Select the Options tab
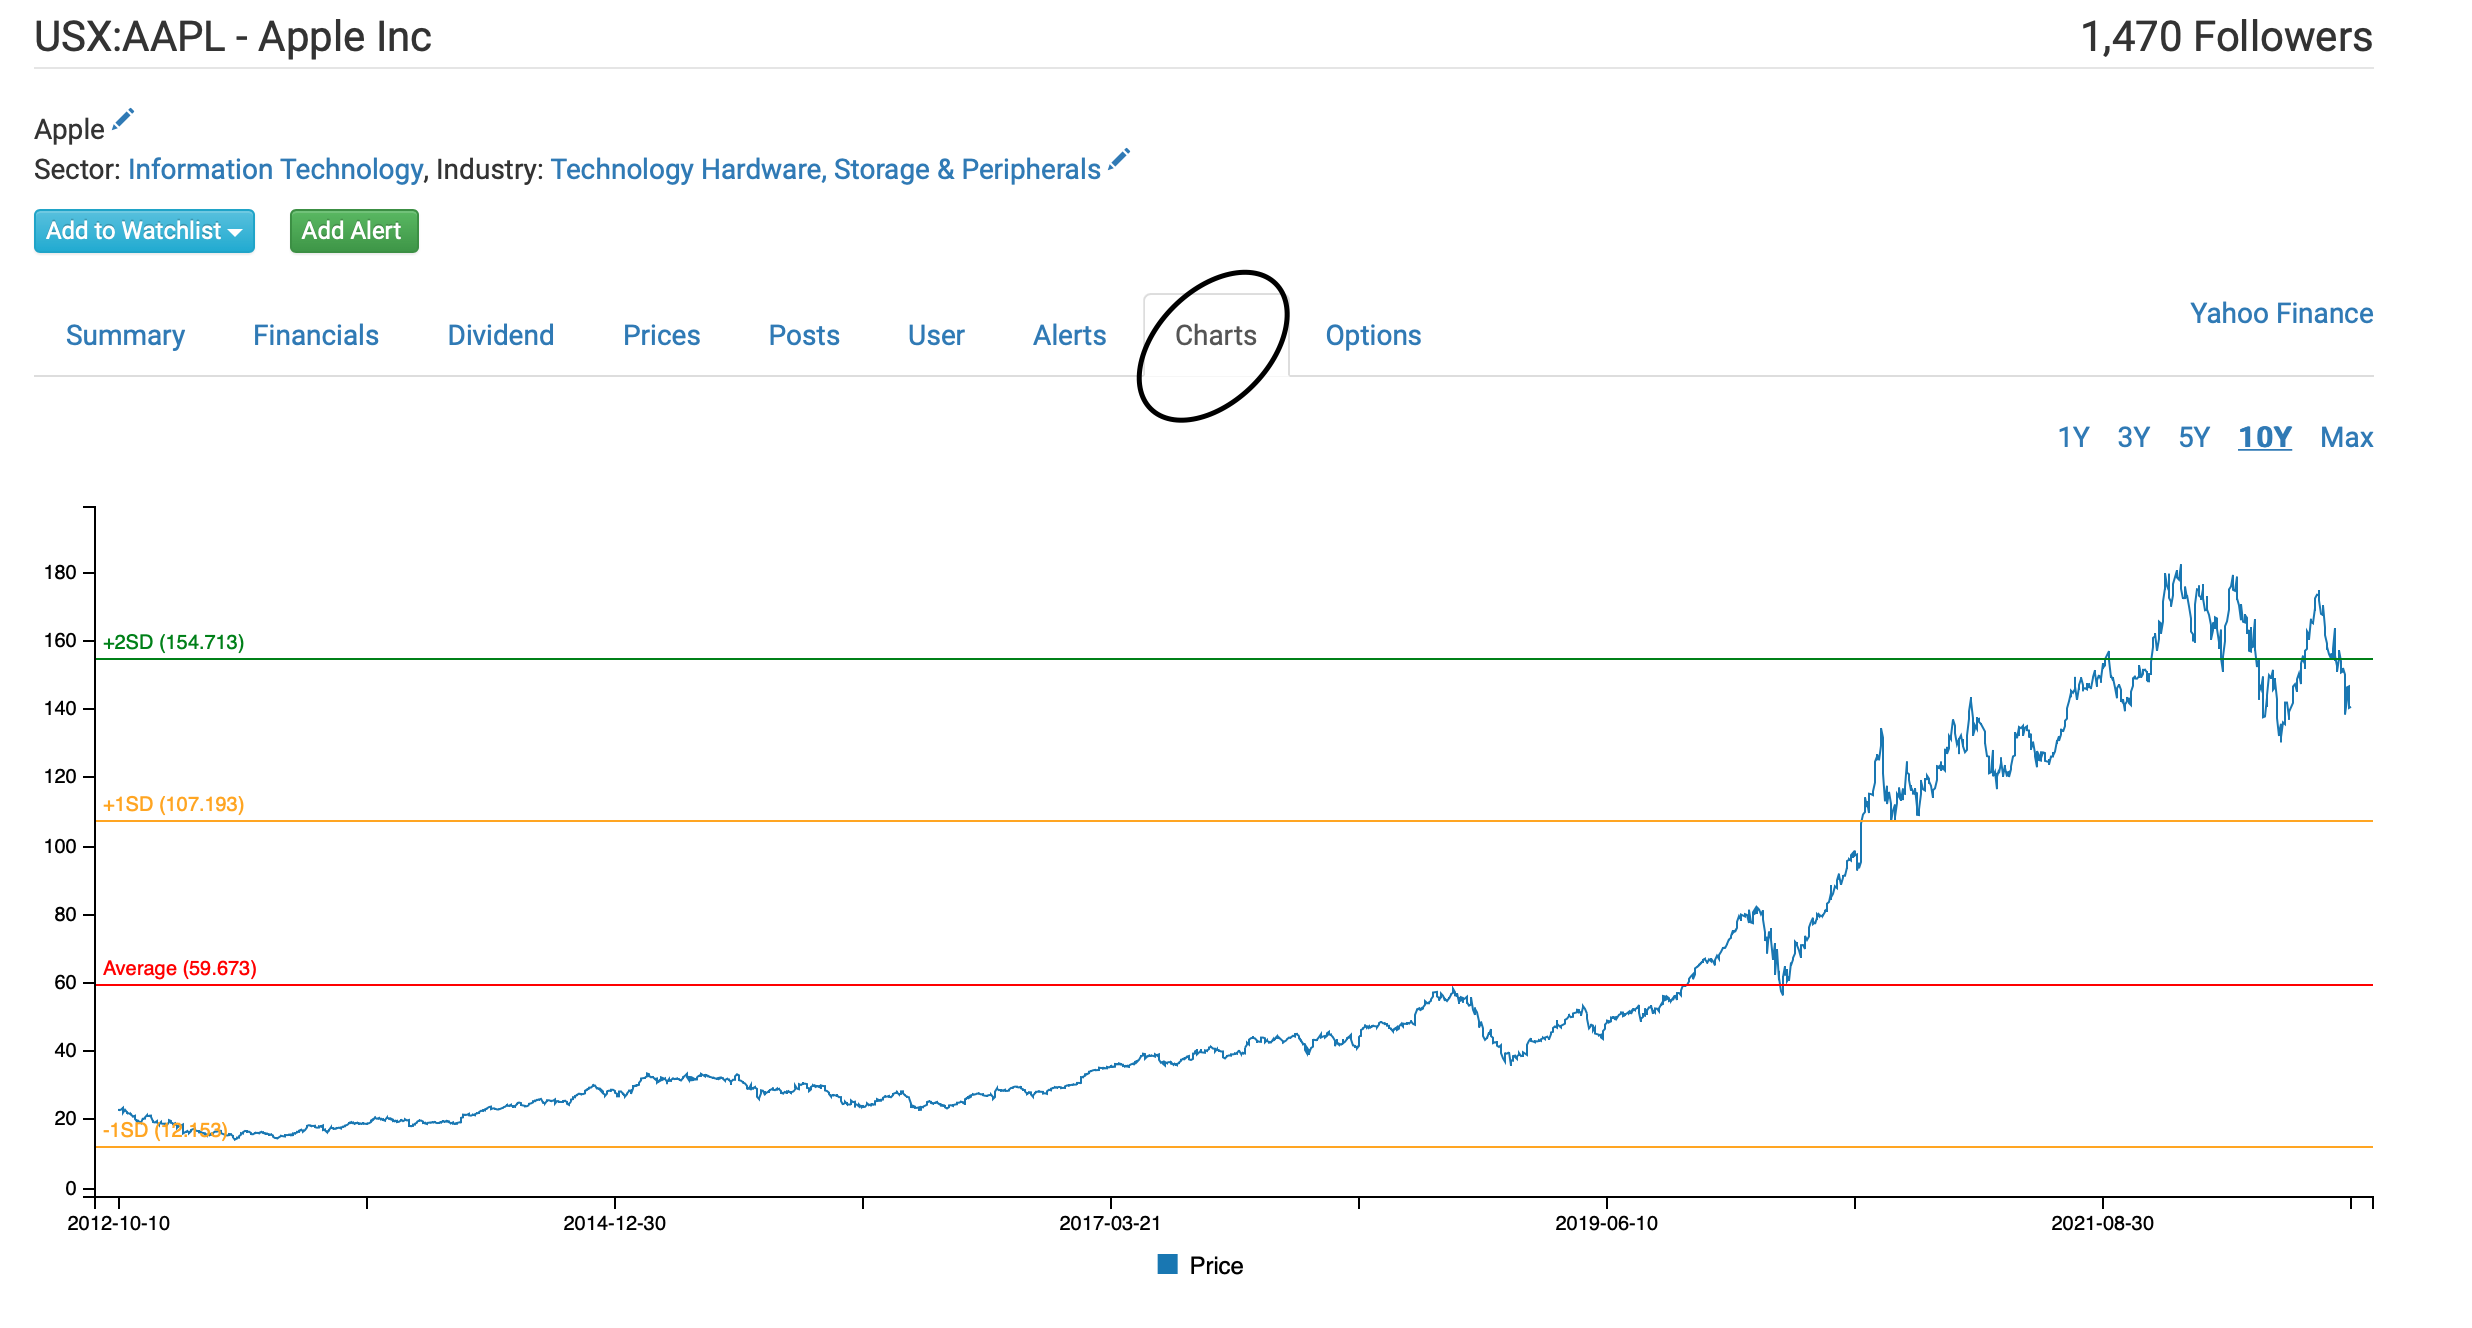 [1372, 335]
